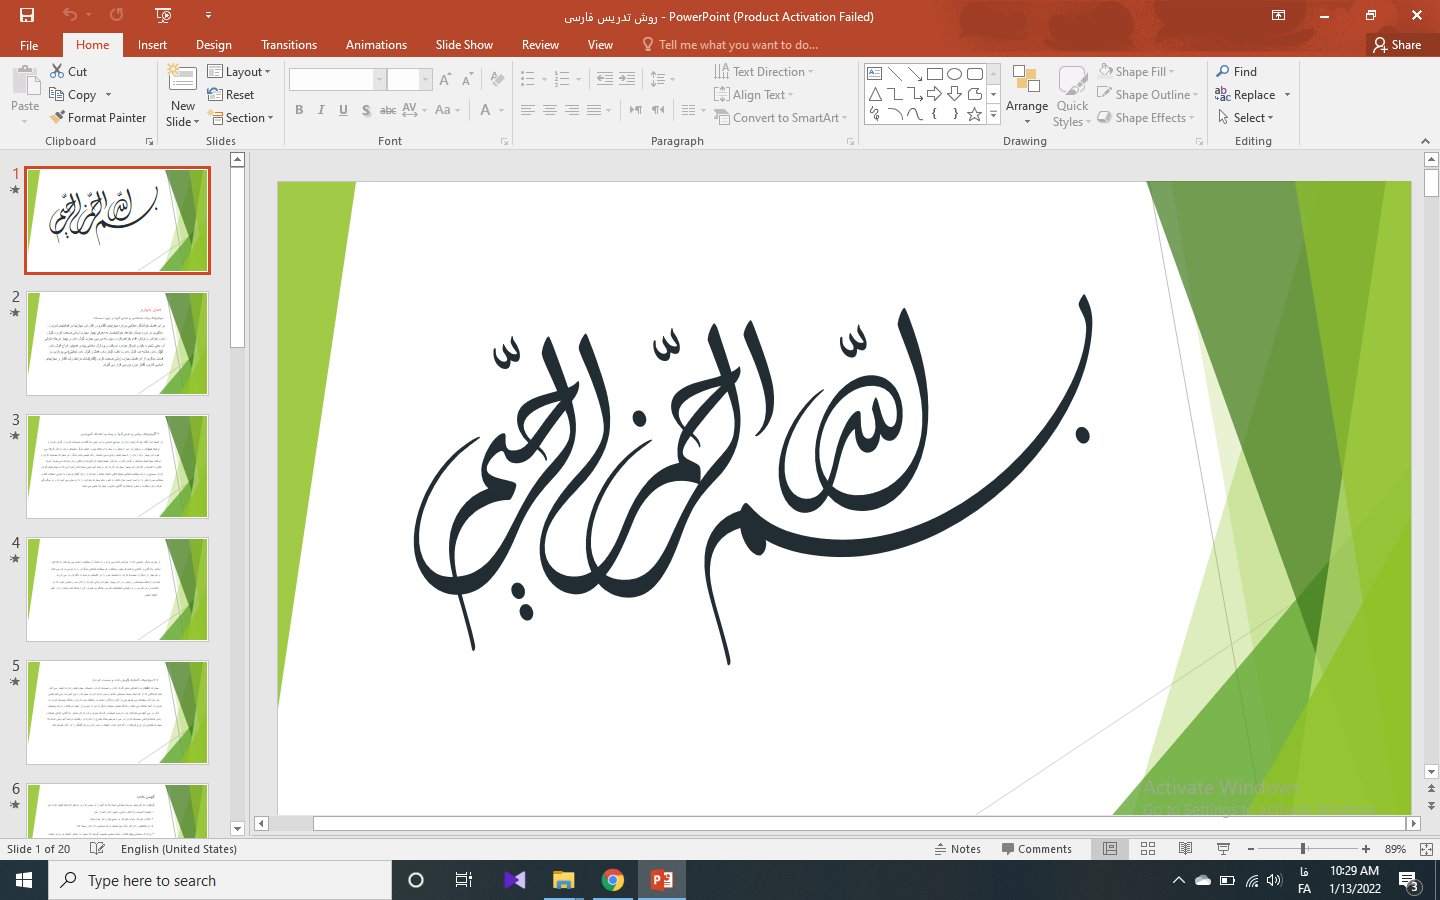Expand the Layout dropdown
The image size is (1440, 900).
239,72
